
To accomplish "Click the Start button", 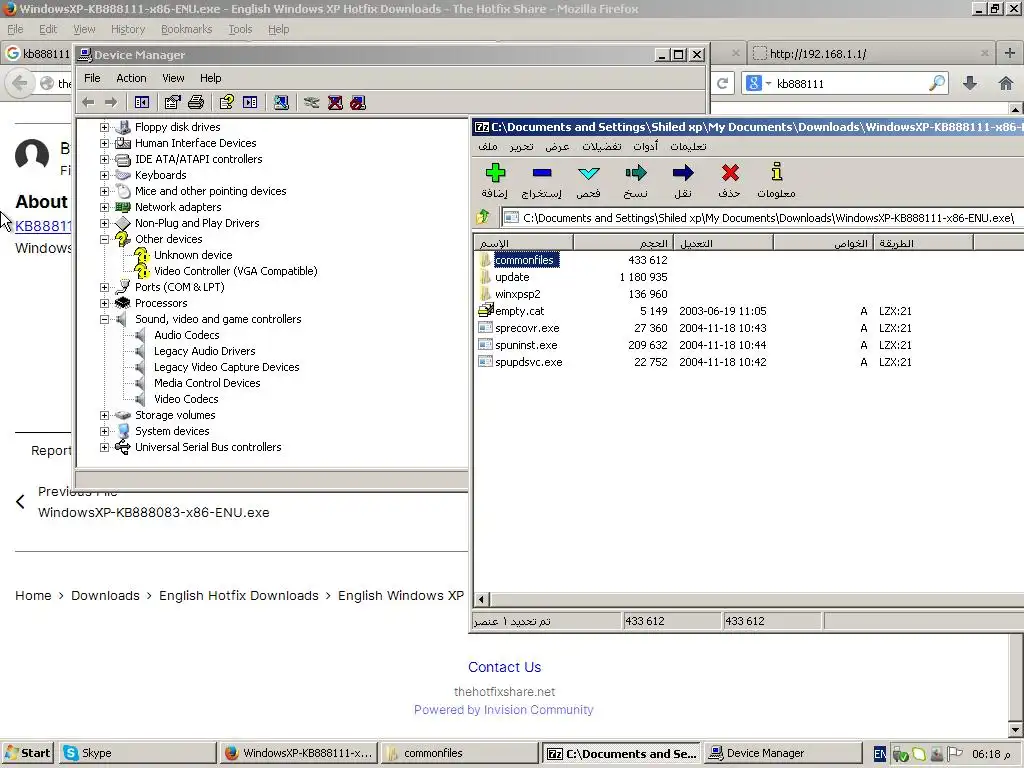I will pos(27,753).
